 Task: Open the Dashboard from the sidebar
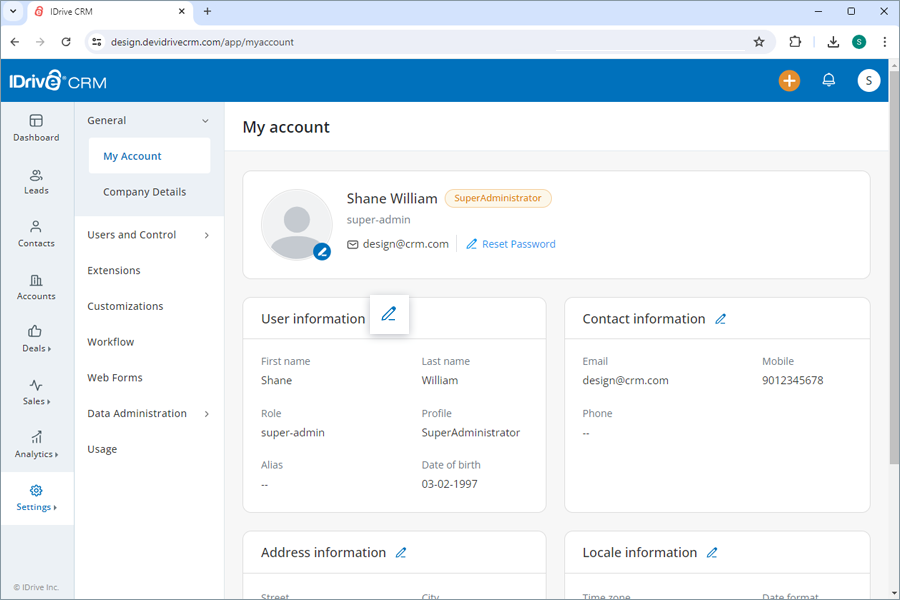[36, 128]
